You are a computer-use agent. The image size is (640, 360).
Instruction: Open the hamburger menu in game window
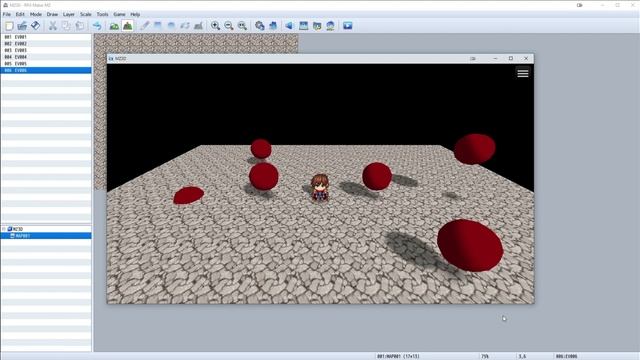[x=523, y=73]
